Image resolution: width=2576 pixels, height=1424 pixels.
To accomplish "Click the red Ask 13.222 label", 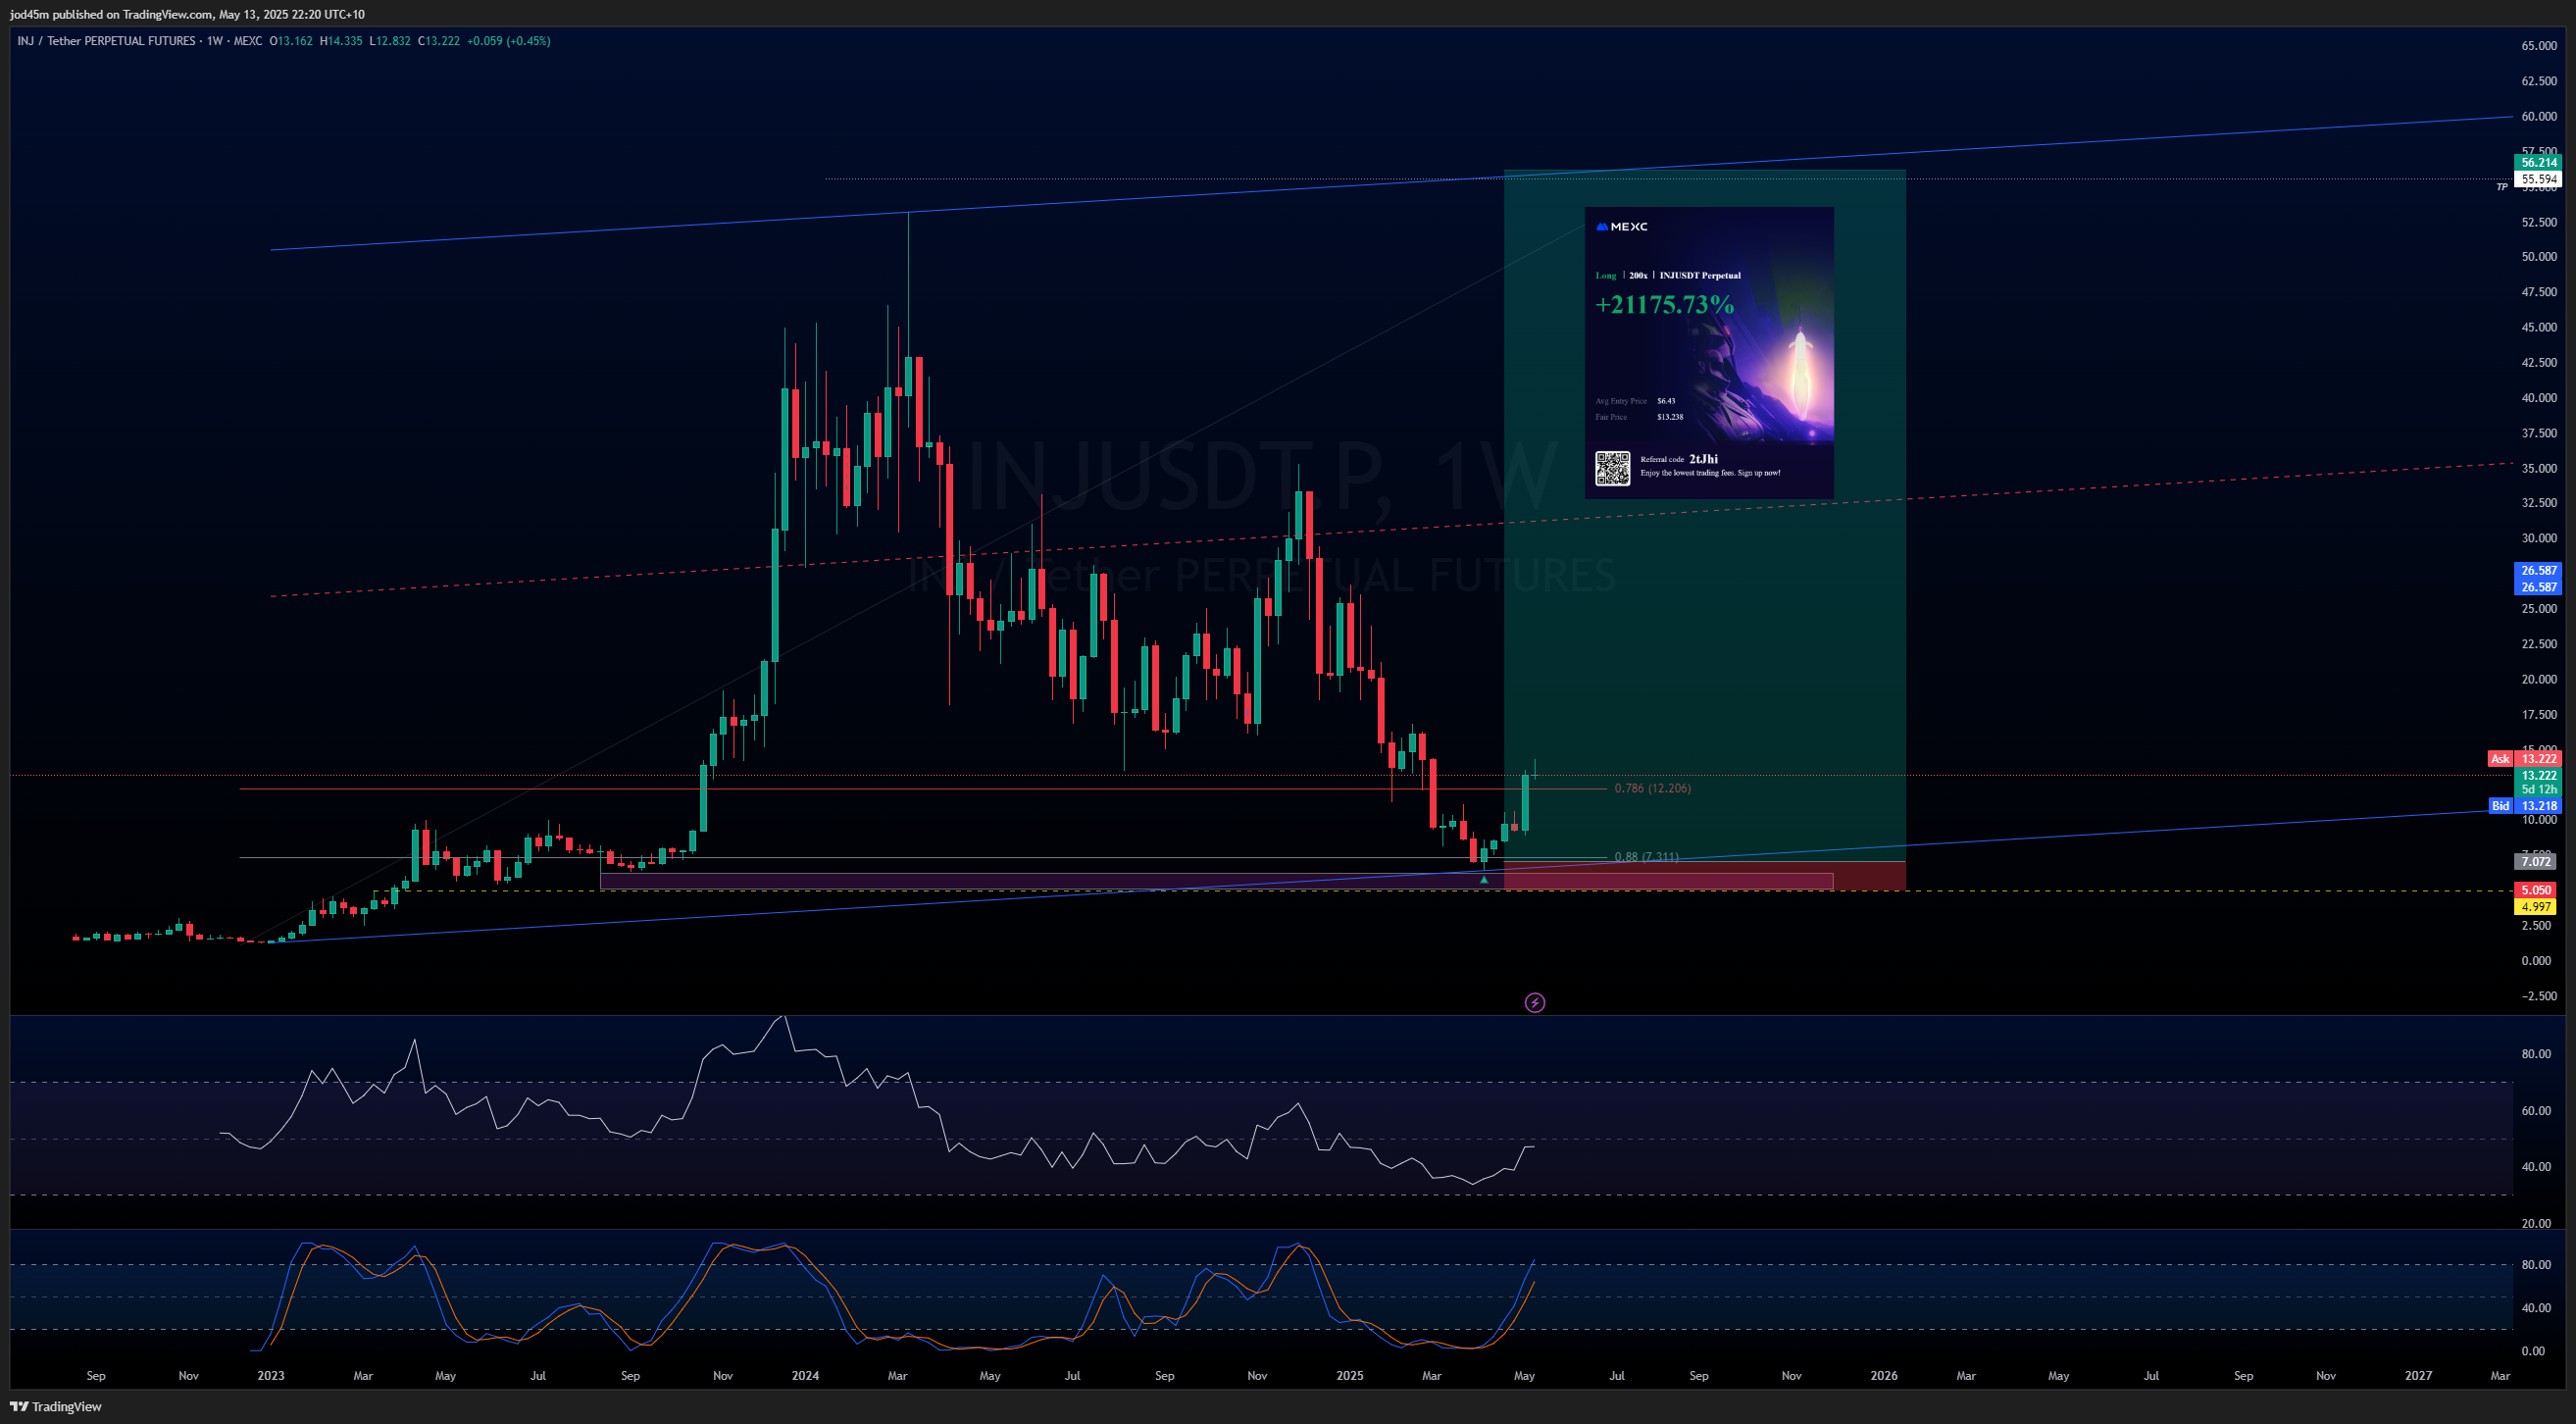I will click(x=2524, y=759).
